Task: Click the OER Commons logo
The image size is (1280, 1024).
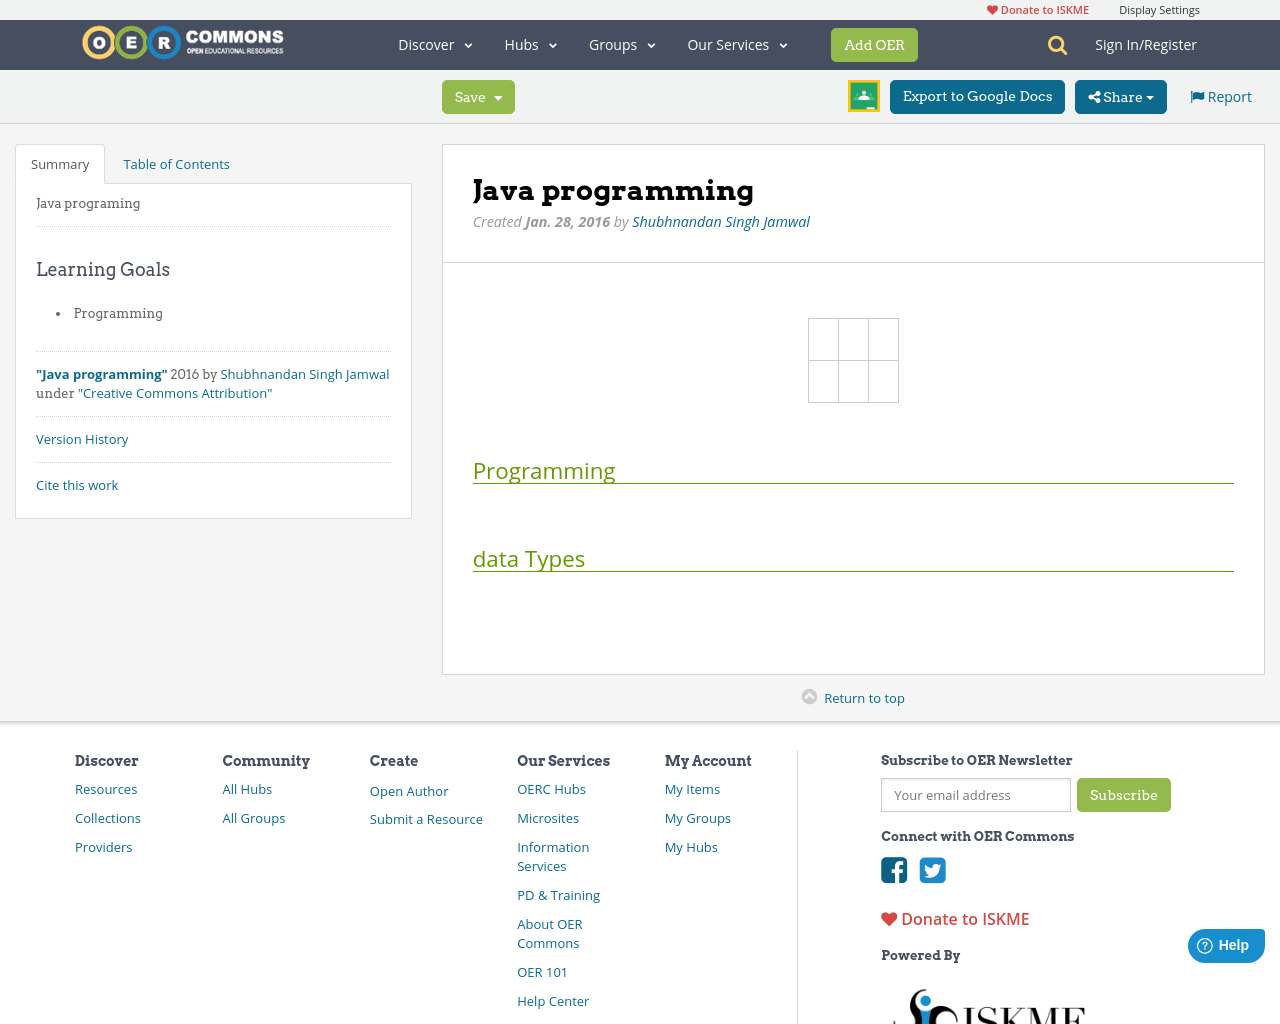Action: point(183,43)
